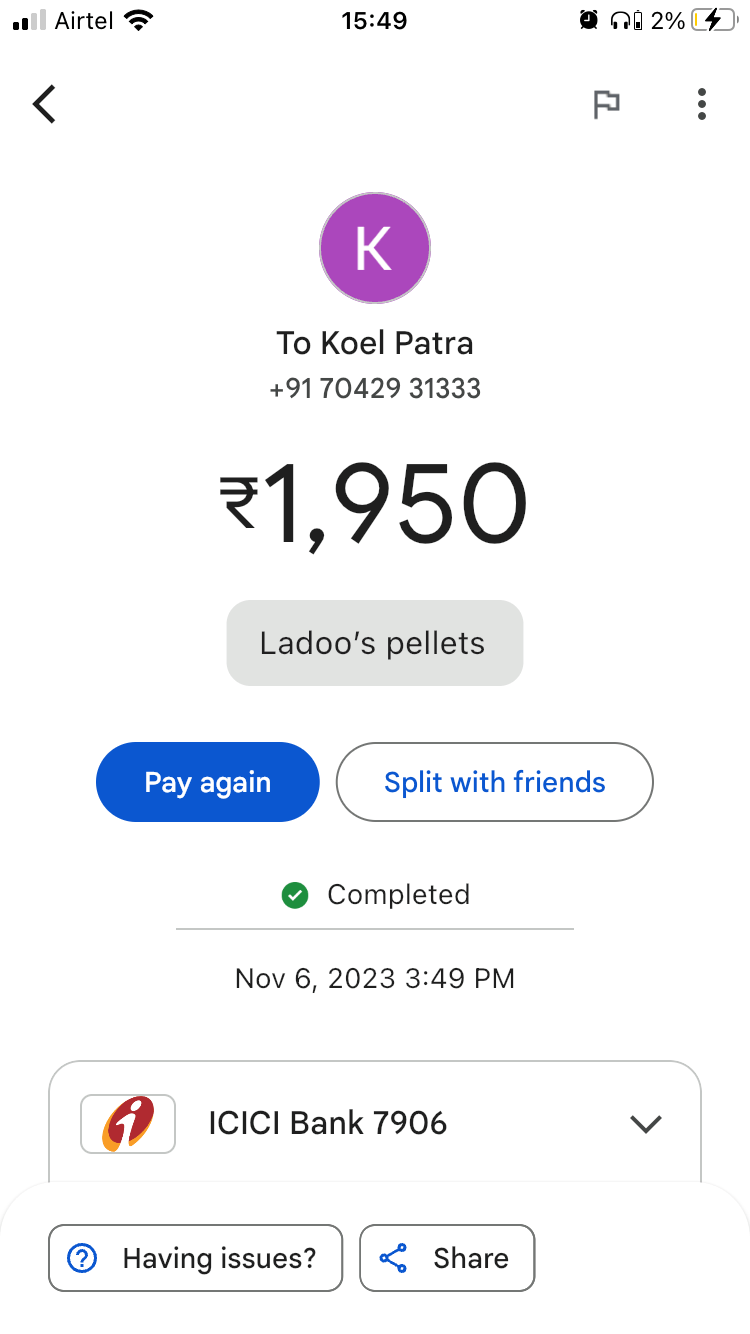Tap the To Koel Patra name

coord(375,343)
